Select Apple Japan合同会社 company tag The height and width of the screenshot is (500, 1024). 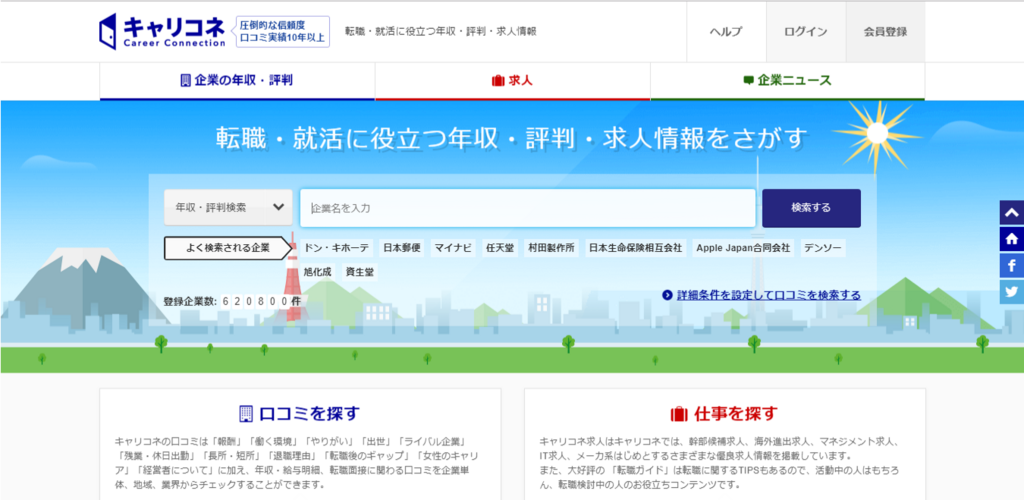pos(743,248)
